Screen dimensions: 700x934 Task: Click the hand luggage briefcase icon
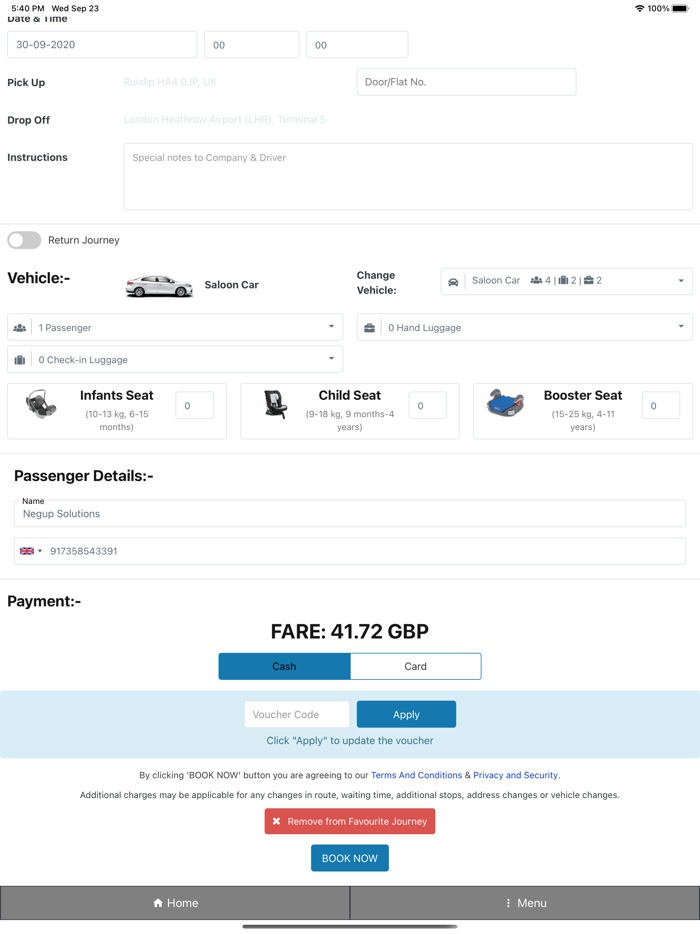pyautogui.click(x=370, y=328)
